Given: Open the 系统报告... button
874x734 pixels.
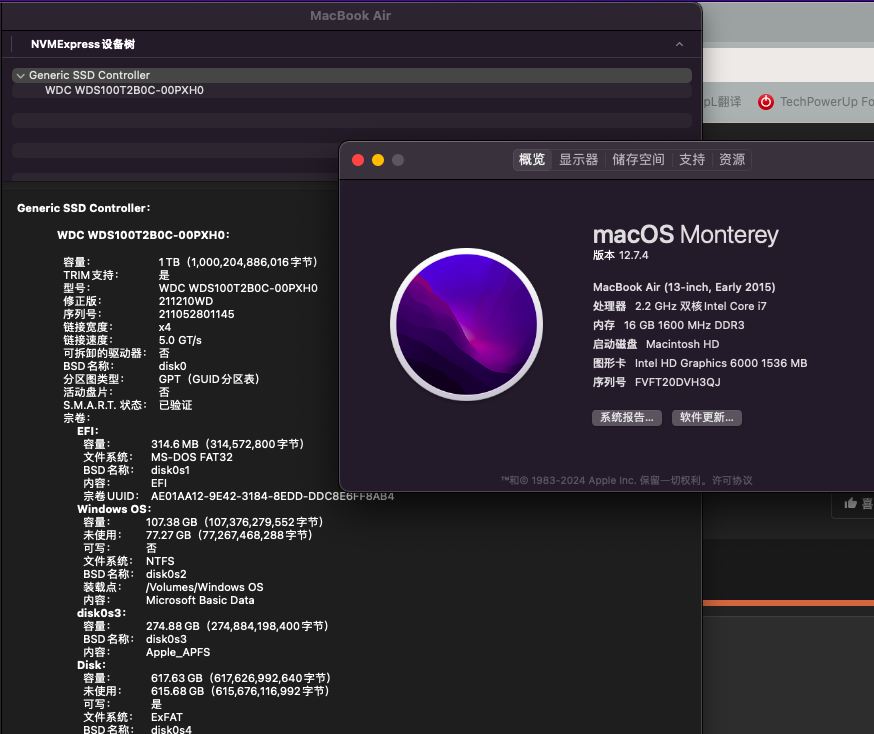Looking at the screenshot, I should (x=627, y=417).
